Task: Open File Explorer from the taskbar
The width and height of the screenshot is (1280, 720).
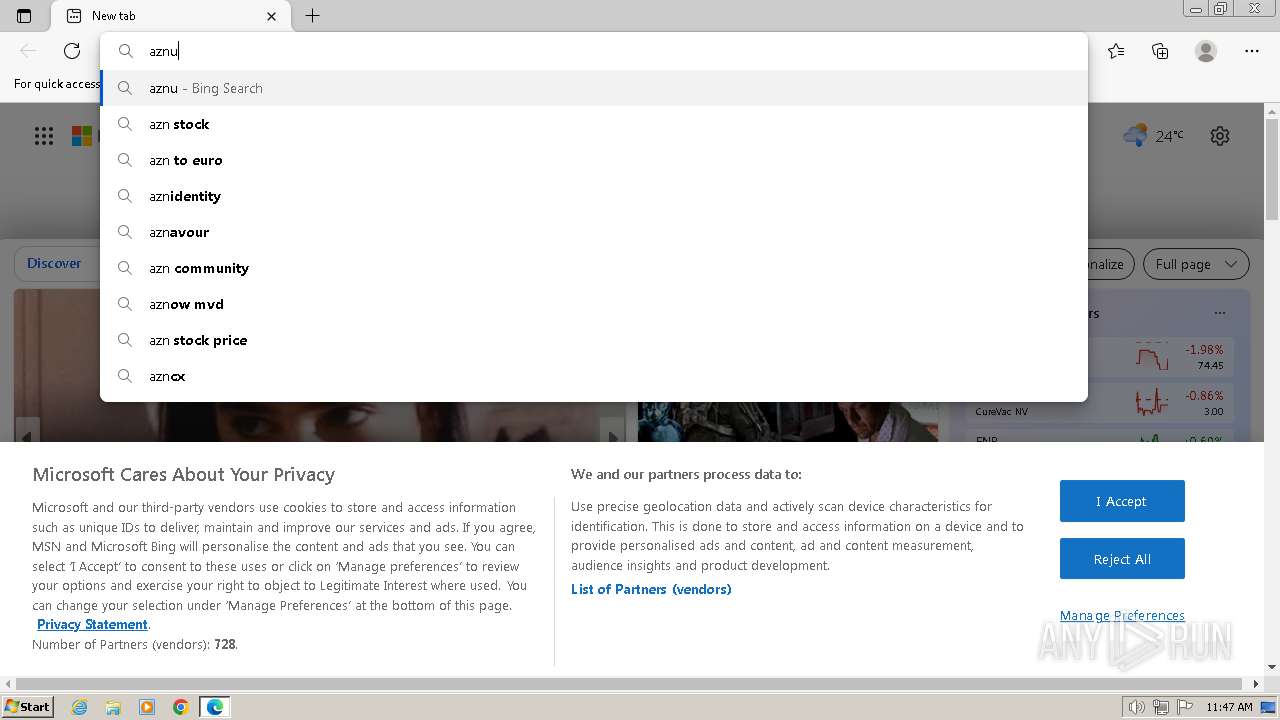Action: pyautogui.click(x=113, y=707)
